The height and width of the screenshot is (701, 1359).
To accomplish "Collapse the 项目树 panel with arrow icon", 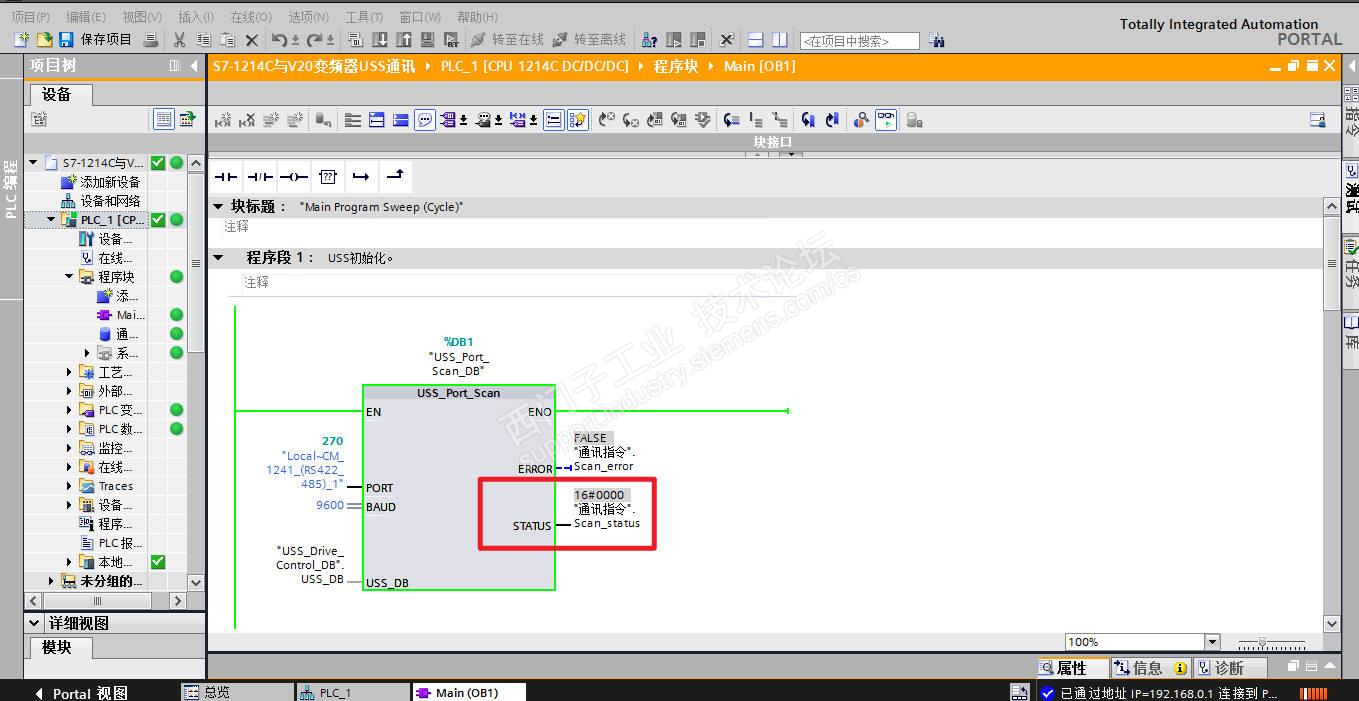I will tap(194, 66).
